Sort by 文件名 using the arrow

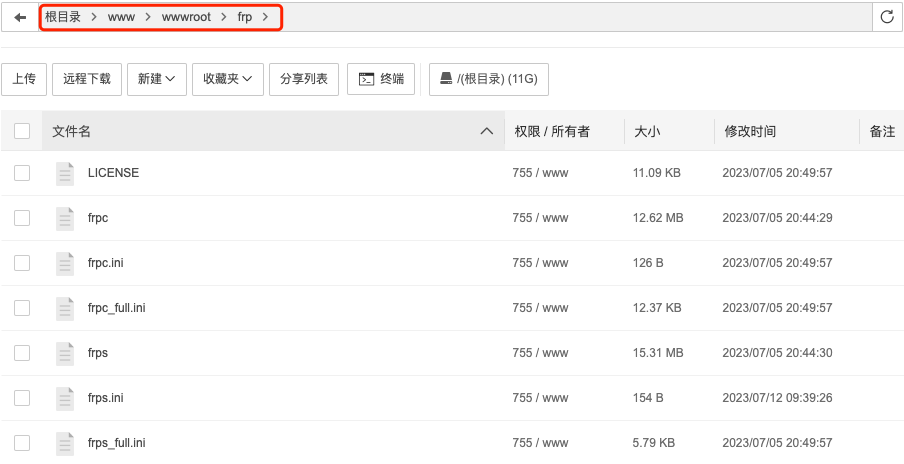[487, 131]
